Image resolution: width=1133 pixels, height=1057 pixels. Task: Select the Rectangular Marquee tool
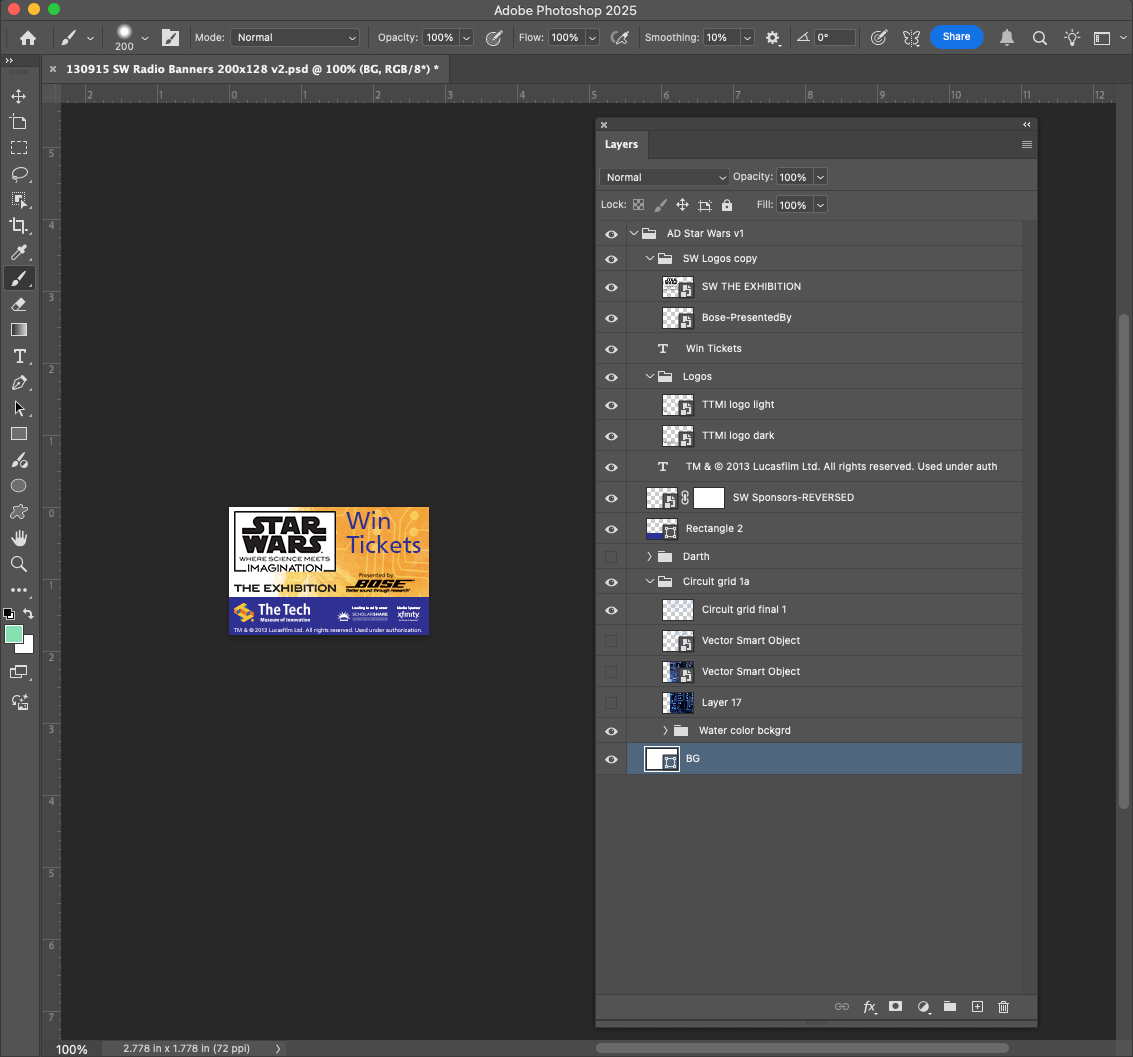click(19, 148)
